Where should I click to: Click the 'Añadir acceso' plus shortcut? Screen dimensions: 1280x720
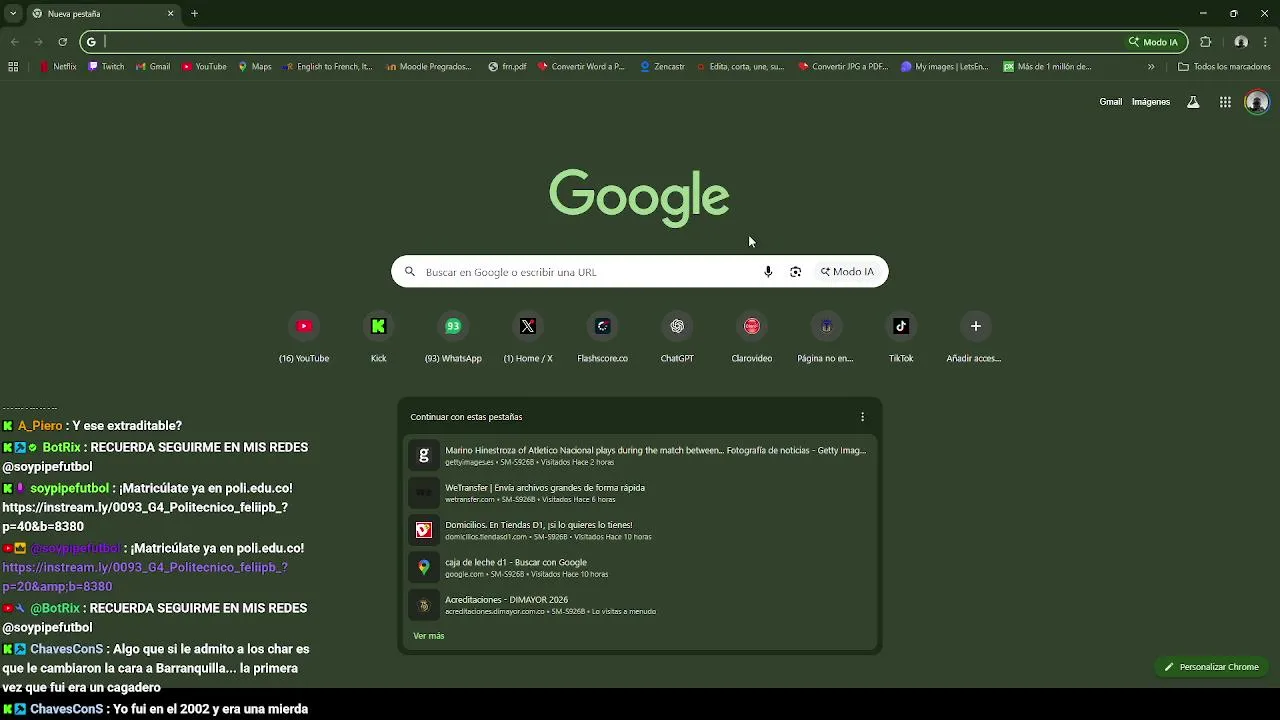point(975,338)
